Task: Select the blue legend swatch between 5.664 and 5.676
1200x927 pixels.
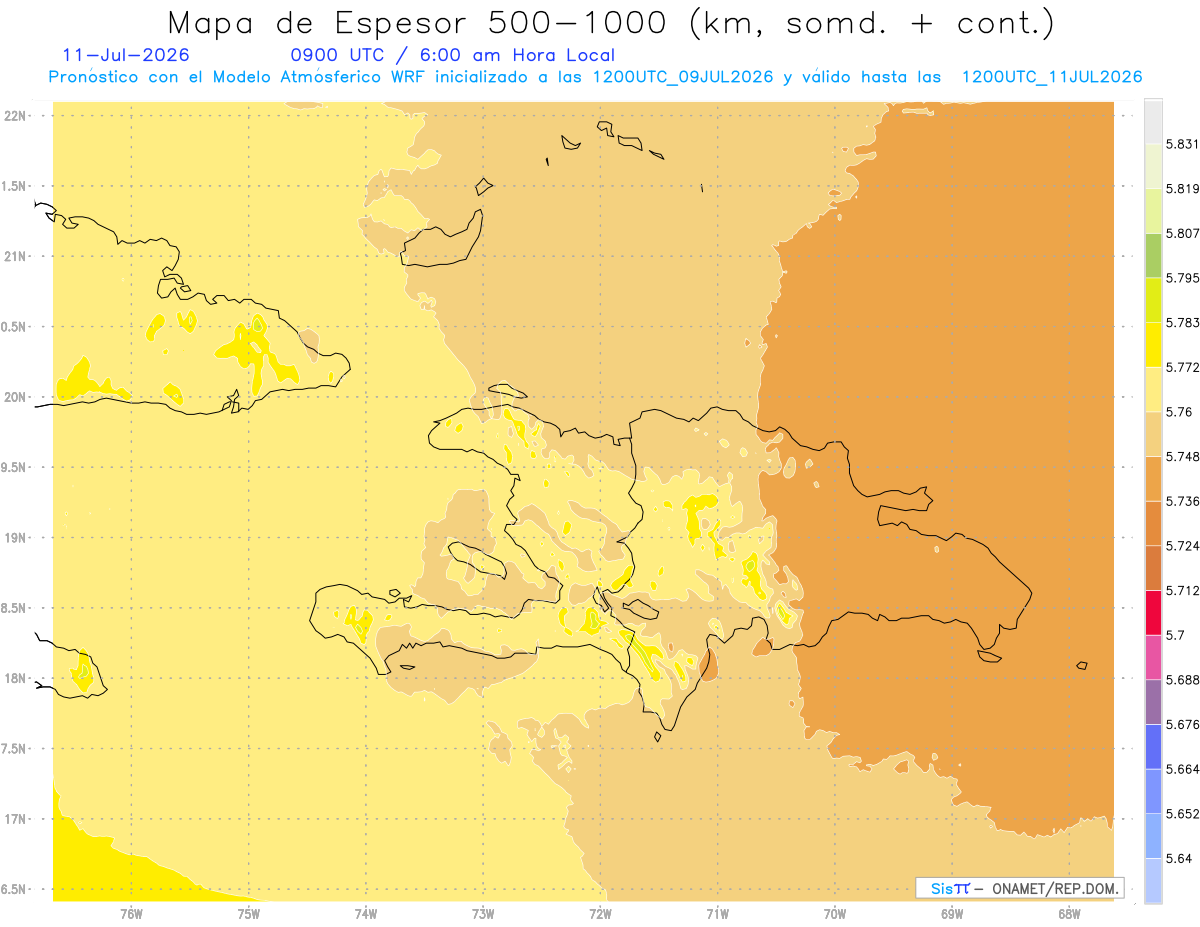Action: (x=1153, y=746)
